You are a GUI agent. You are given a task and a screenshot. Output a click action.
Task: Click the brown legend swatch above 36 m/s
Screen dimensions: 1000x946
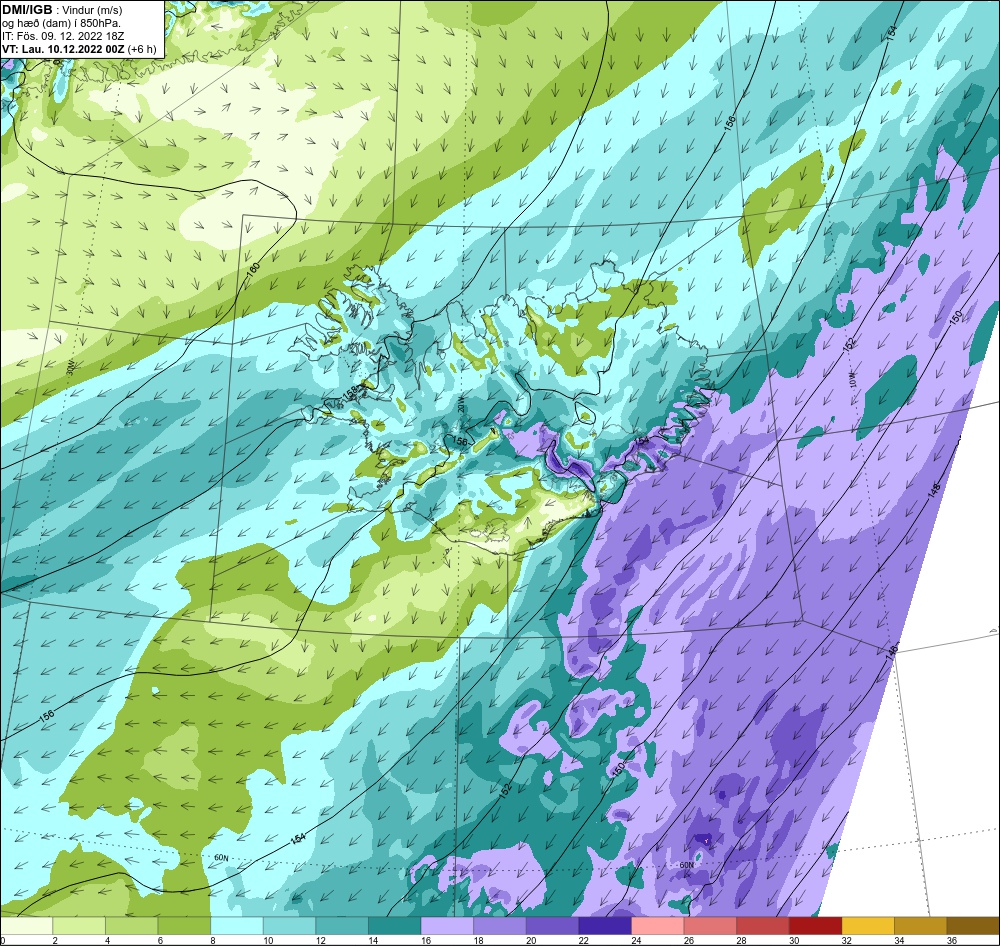tap(973, 926)
